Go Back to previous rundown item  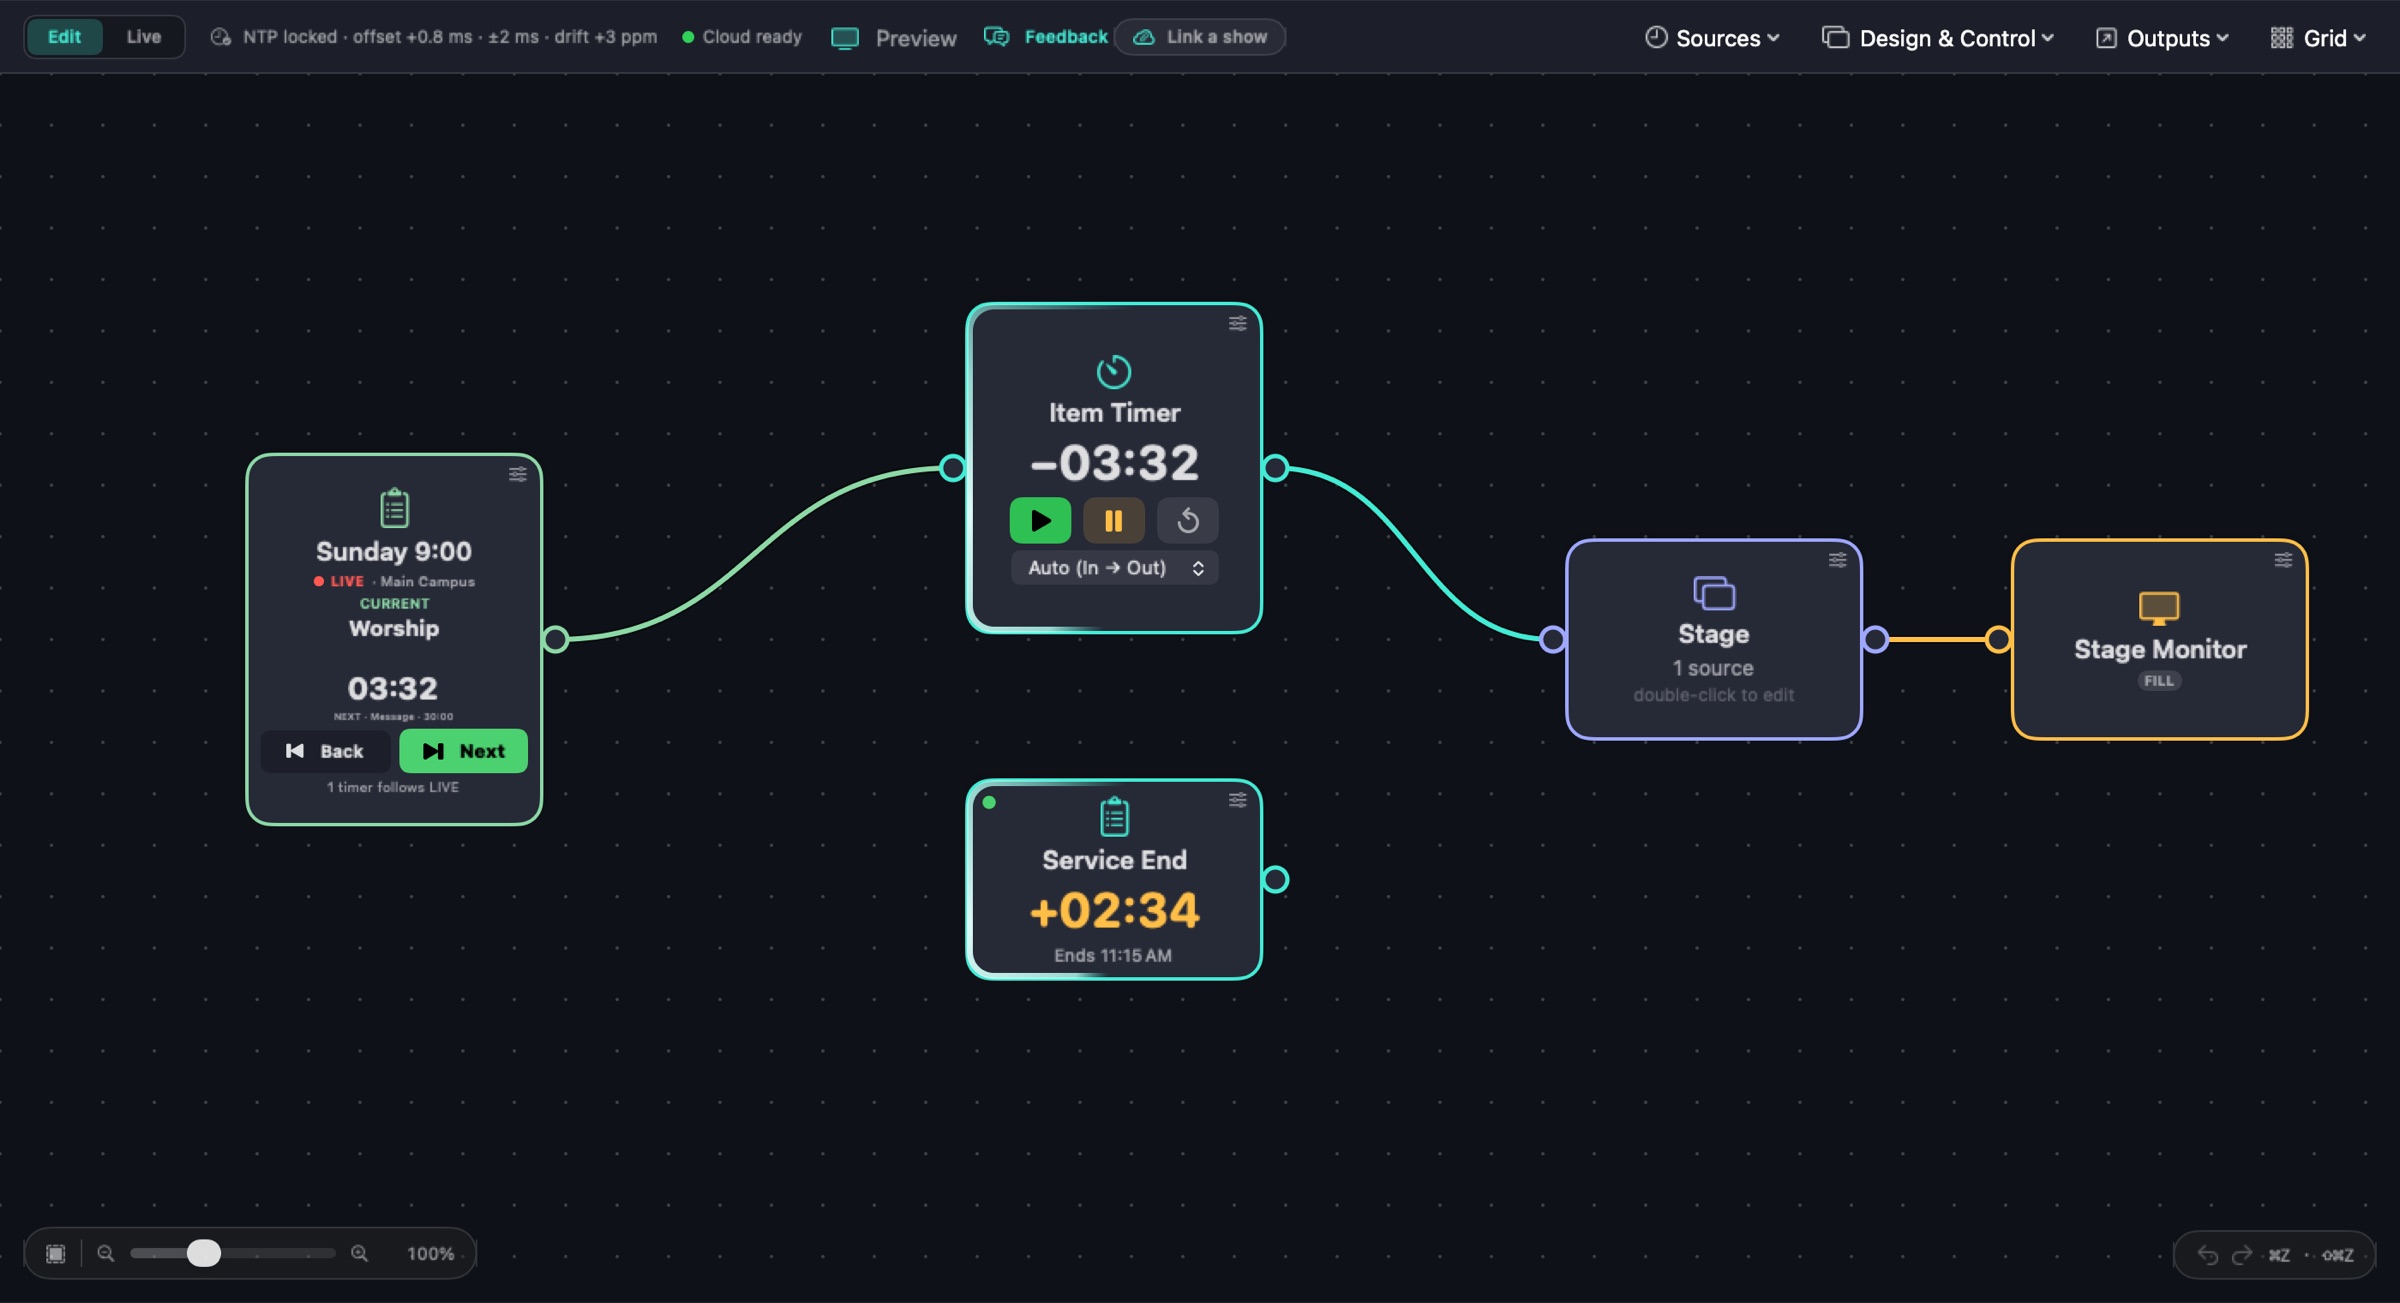325,751
